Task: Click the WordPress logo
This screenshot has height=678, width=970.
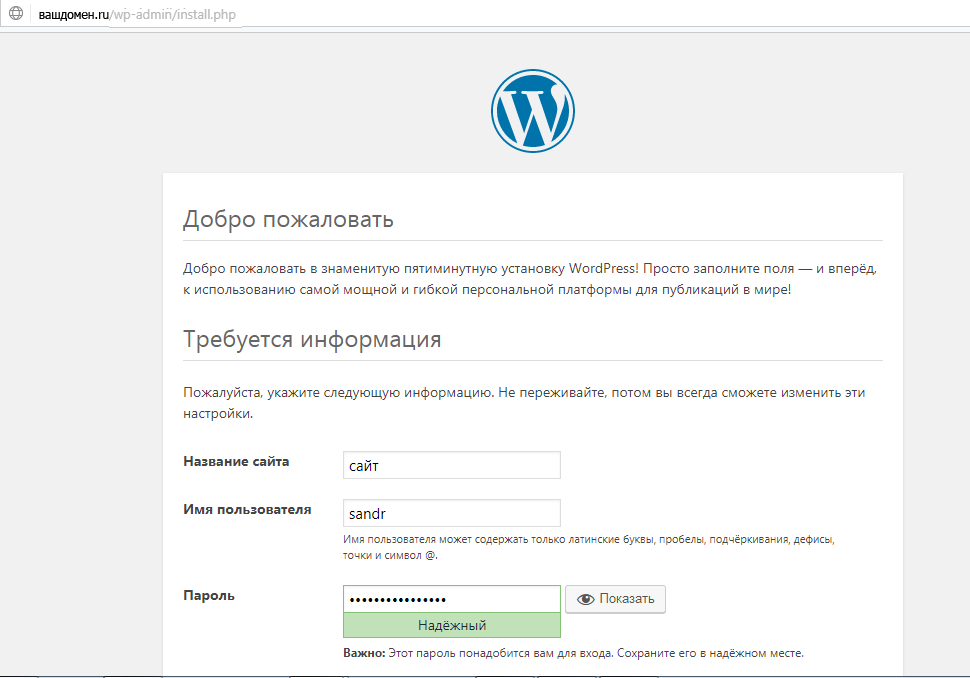Action: [533, 111]
